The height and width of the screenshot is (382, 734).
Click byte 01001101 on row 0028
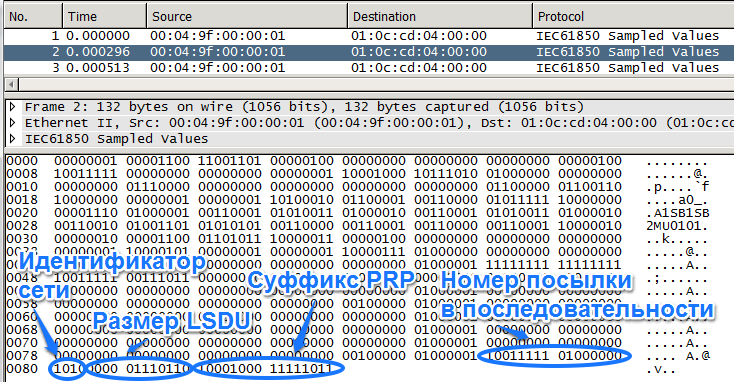(x=158, y=226)
